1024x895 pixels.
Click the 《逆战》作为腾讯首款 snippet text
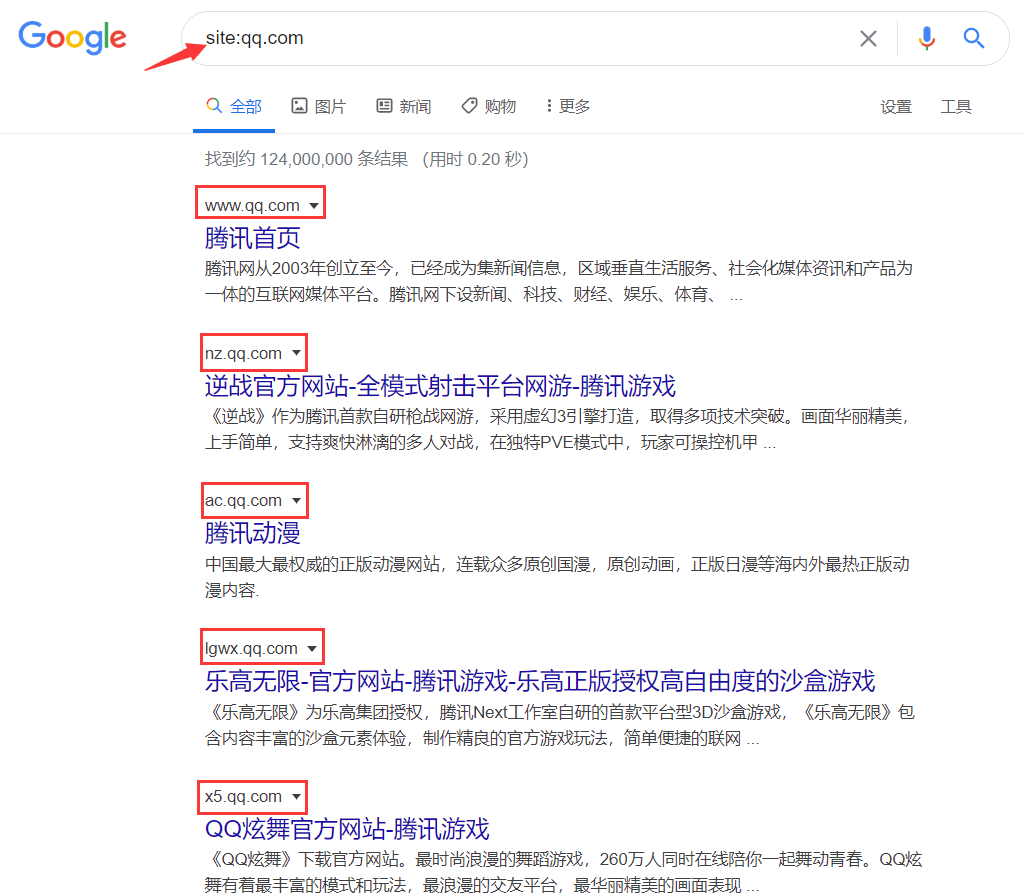559,429
